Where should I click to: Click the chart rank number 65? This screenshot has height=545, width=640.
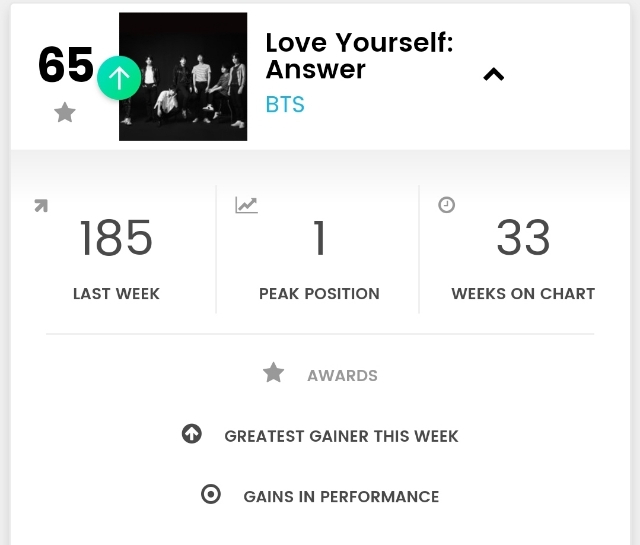click(65, 66)
